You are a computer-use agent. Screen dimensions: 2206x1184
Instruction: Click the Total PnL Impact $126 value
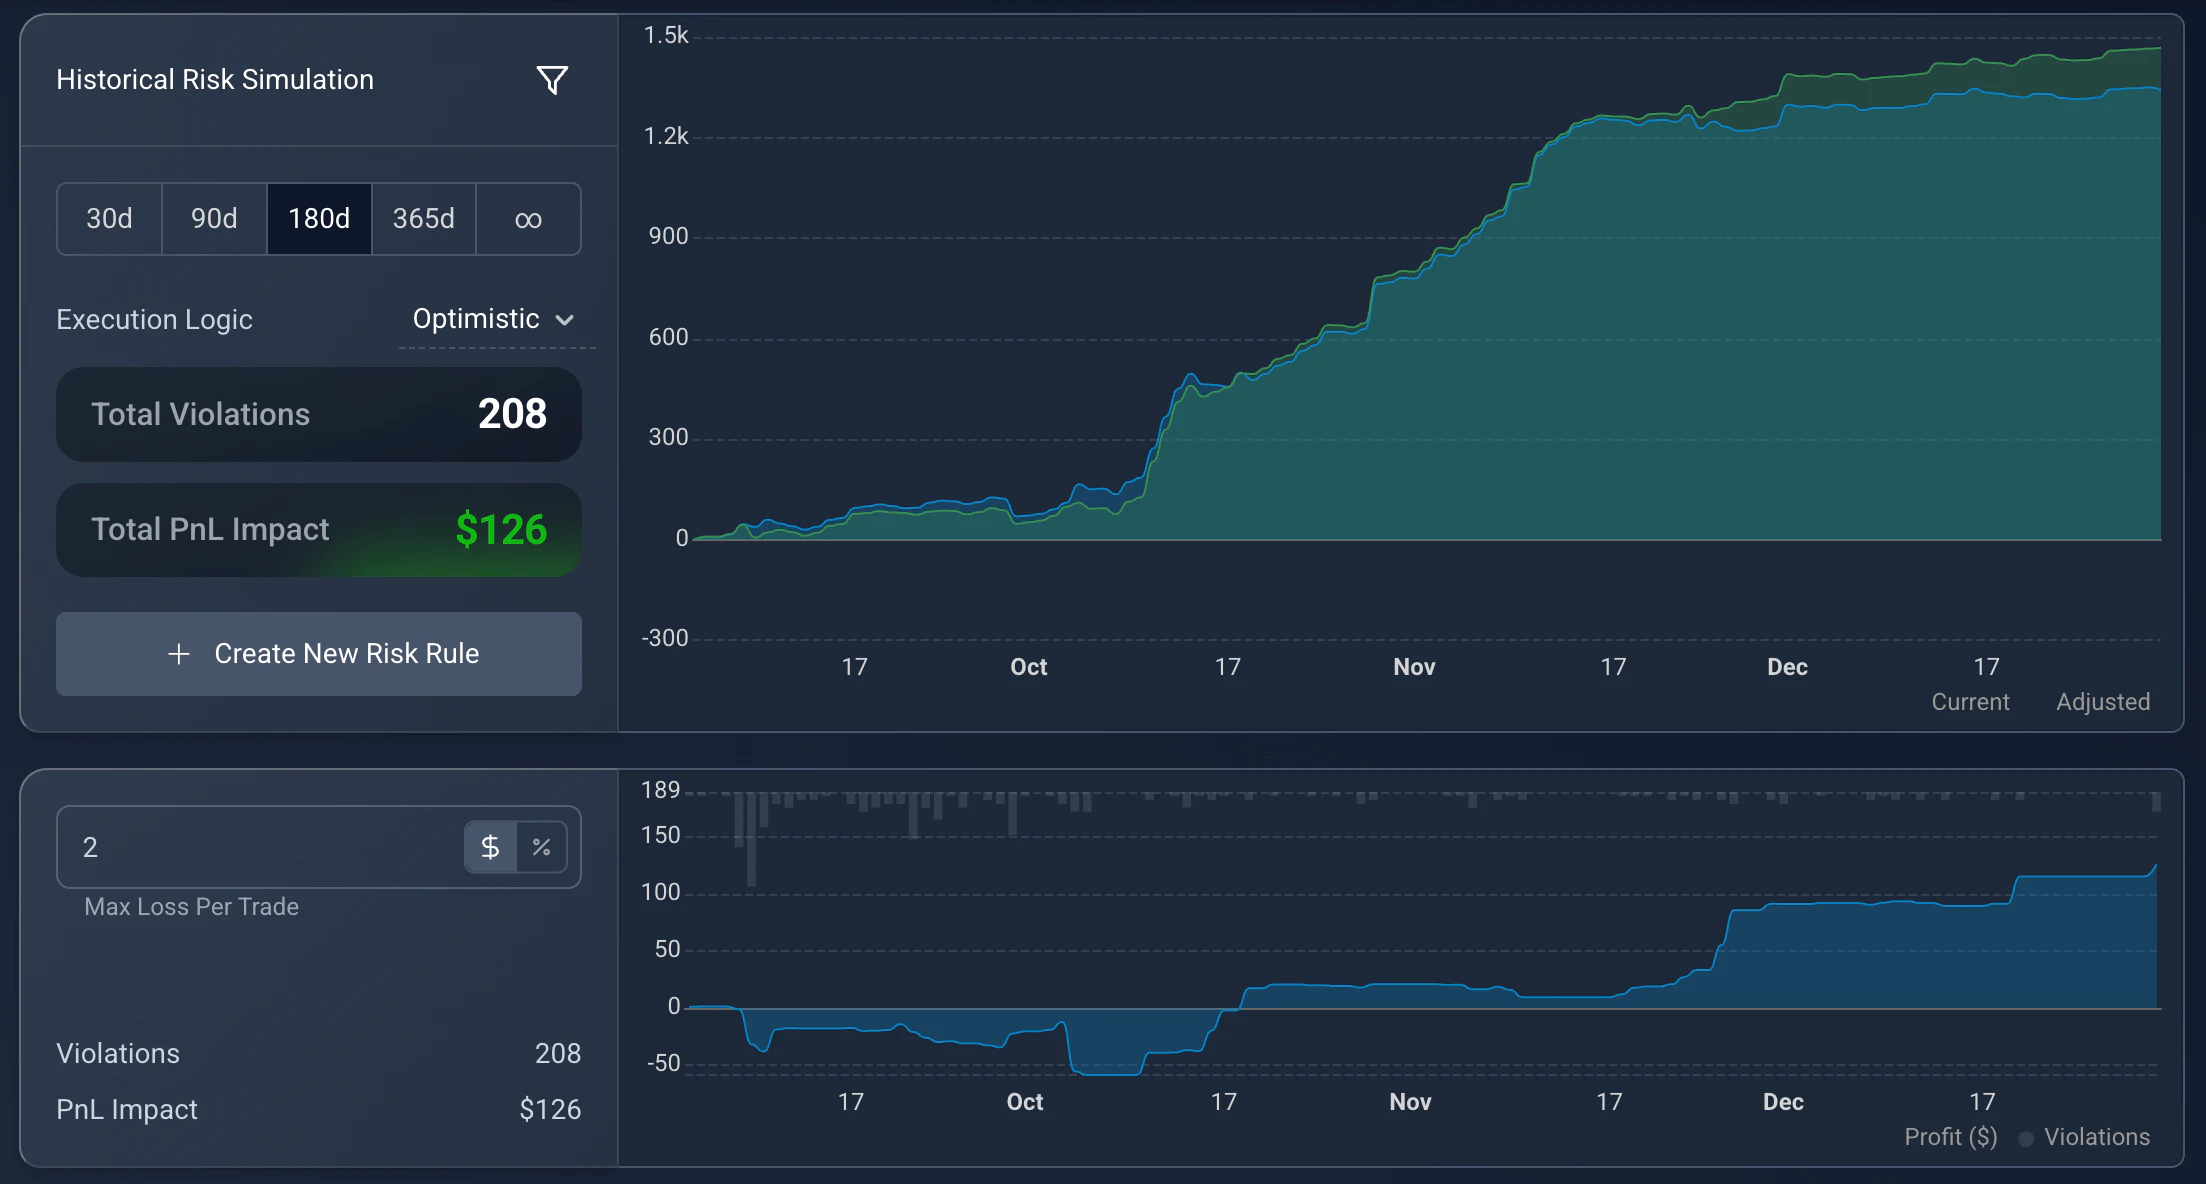[x=501, y=529]
